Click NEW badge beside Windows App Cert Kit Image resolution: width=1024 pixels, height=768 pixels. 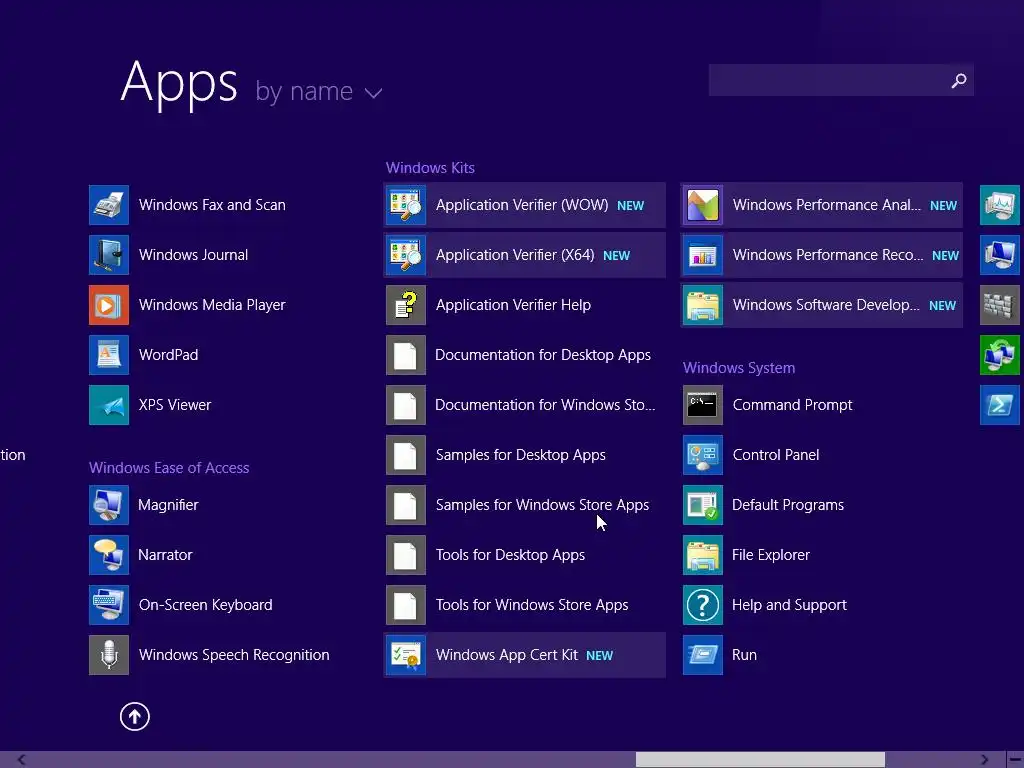600,656
